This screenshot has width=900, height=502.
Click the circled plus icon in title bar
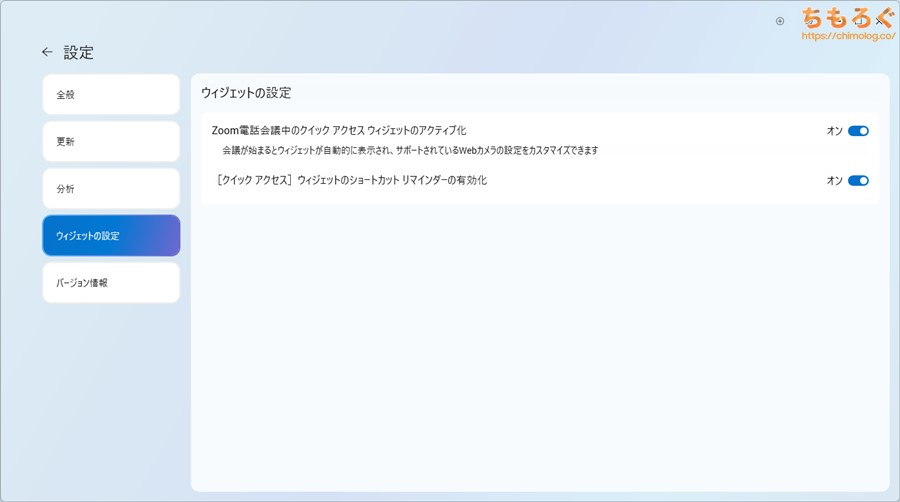(780, 20)
